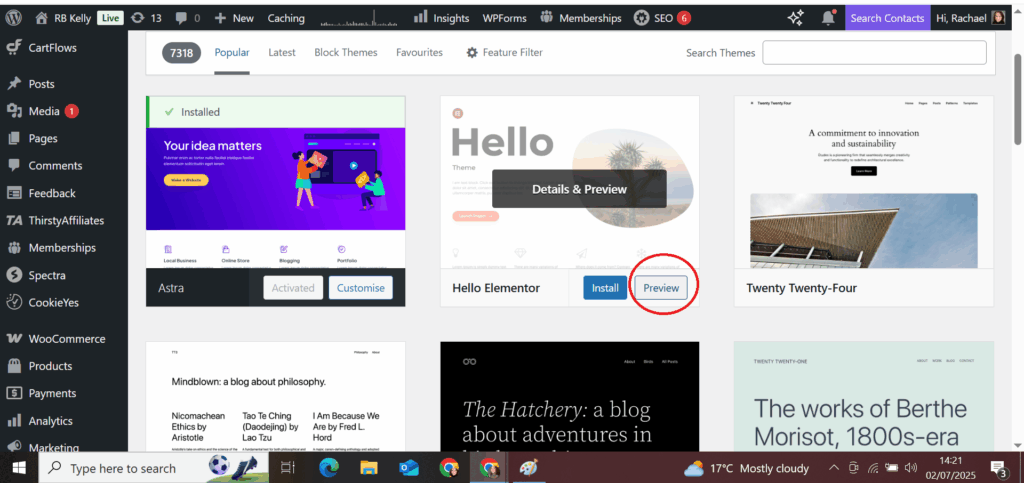Screen dimensions: 1024x483
Task: Open the SEO gear icon
Action: click(641, 18)
